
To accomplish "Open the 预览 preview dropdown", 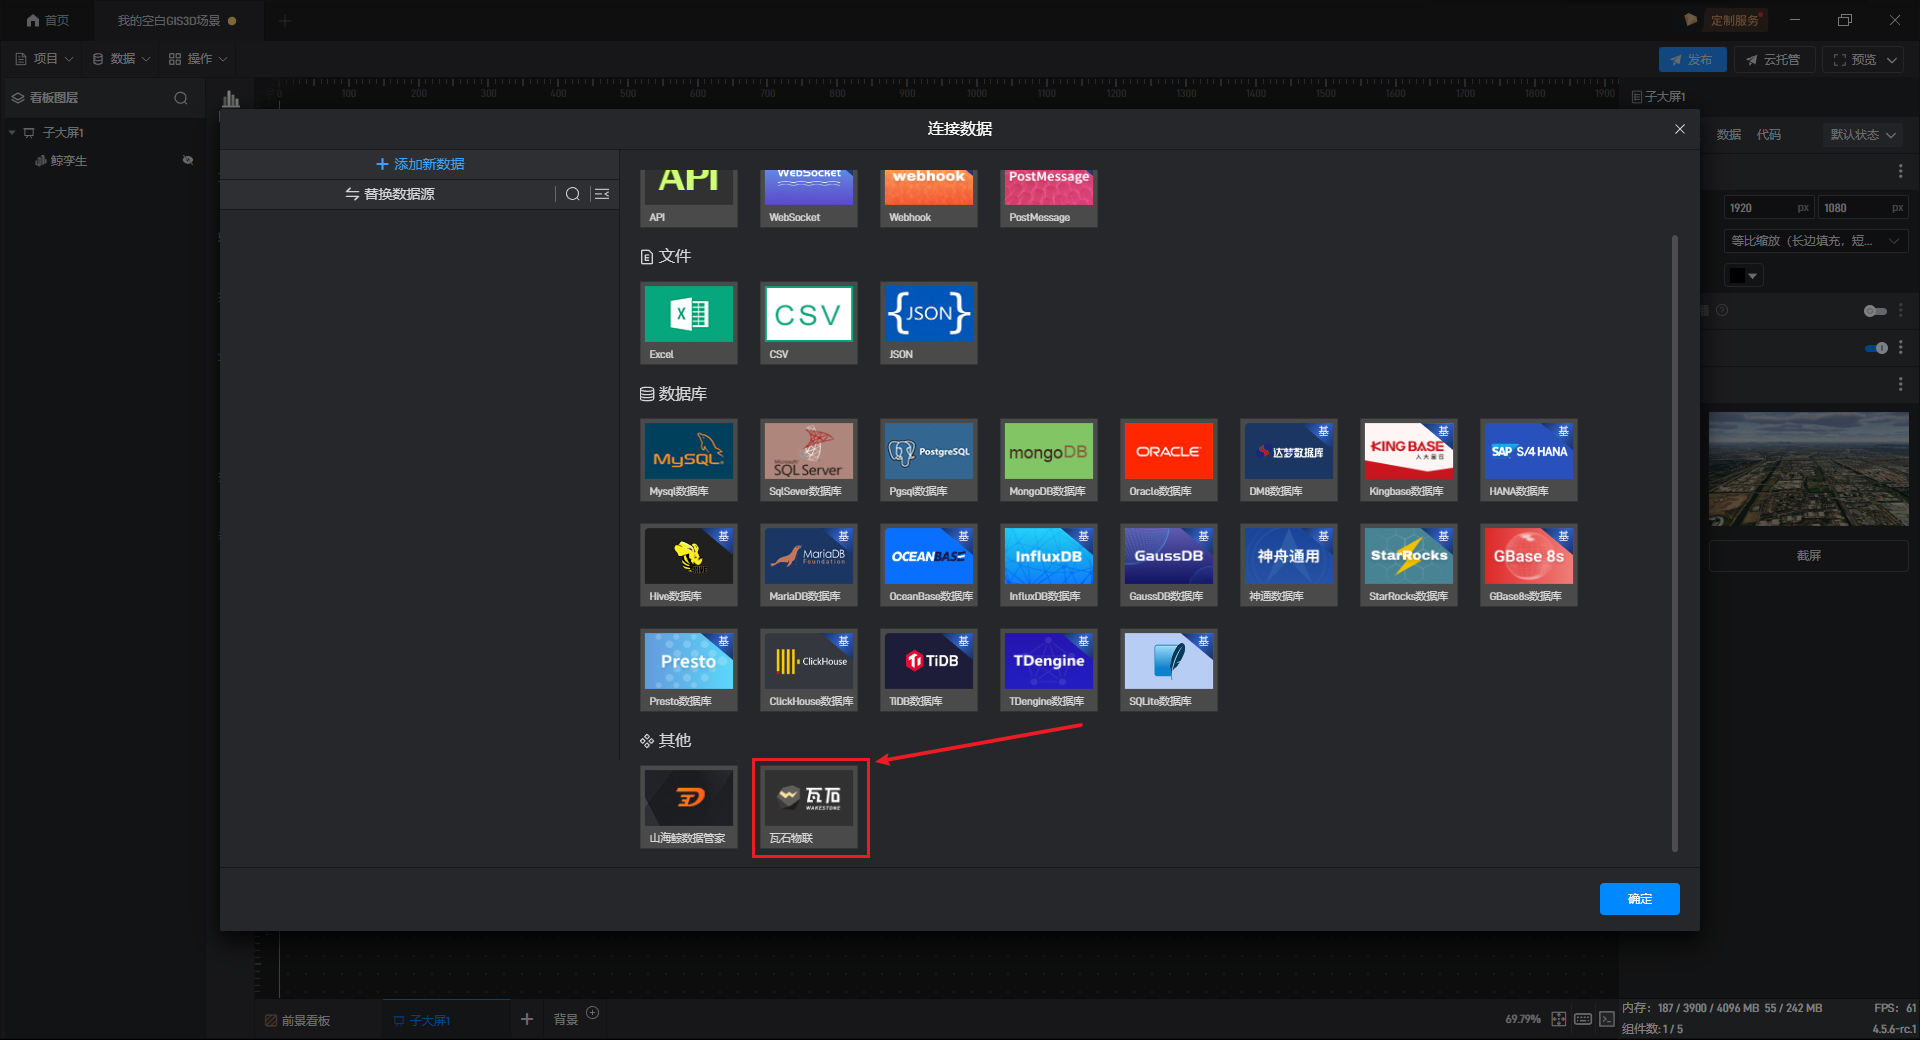I will point(1865,60).
